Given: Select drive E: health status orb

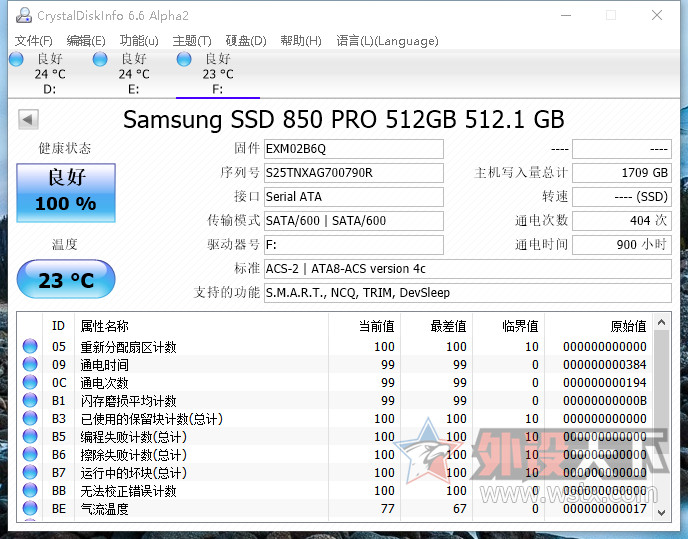Looking at the screenshot, I should (100, 59).
